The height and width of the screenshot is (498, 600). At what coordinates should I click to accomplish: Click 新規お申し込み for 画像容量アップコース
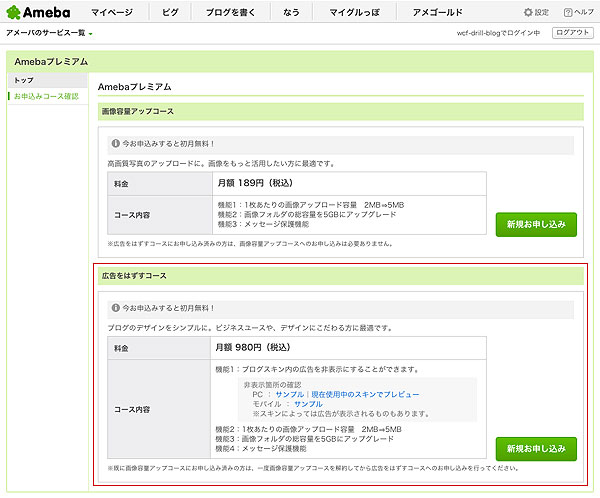pos(536,225)
